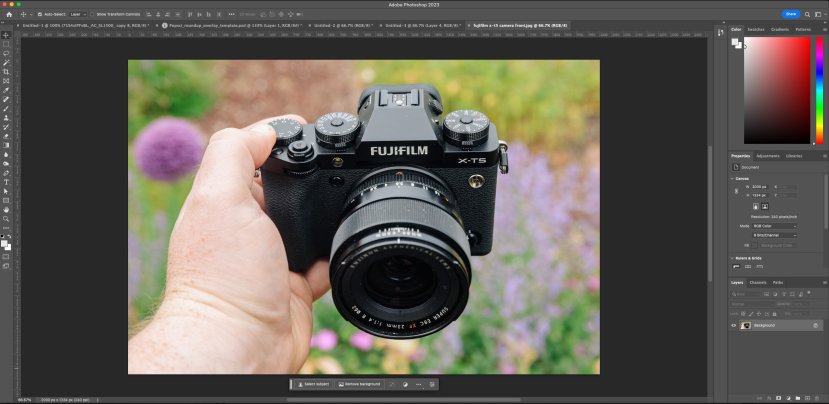Click the Remove background button
The width and height of the screenshot is (829, 404).
358,384
